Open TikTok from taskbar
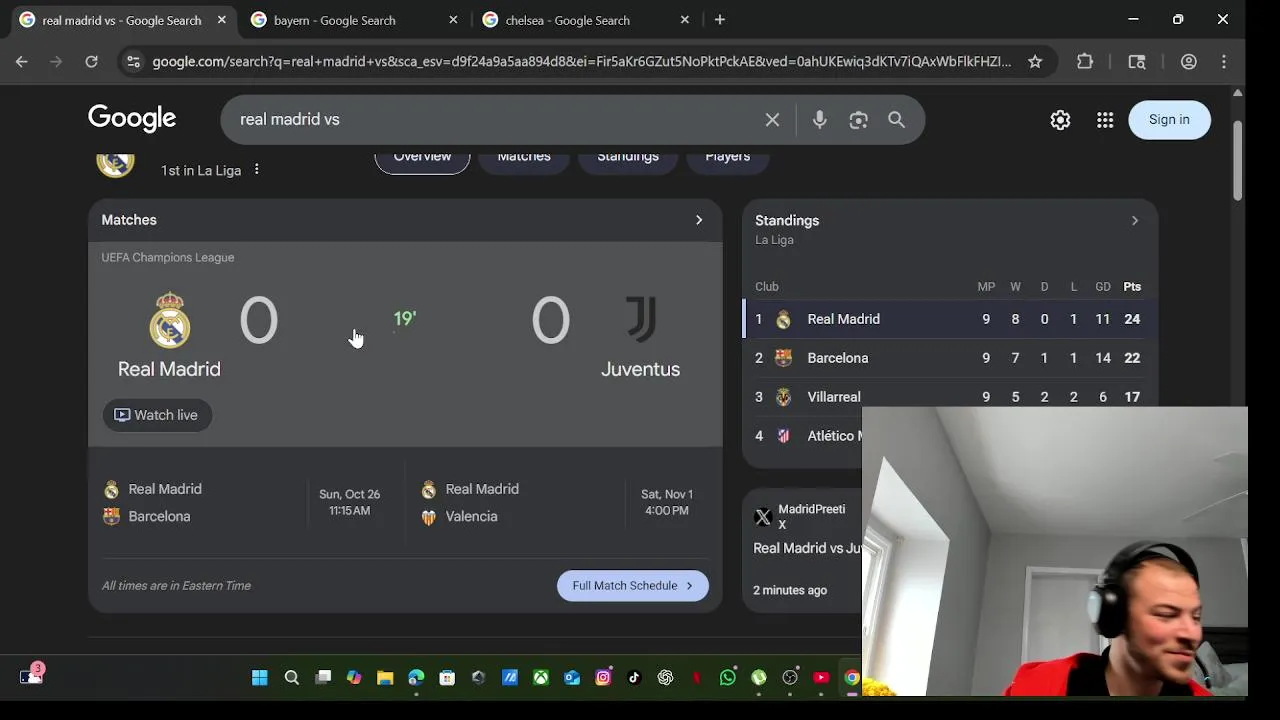 tap(634, 677)
